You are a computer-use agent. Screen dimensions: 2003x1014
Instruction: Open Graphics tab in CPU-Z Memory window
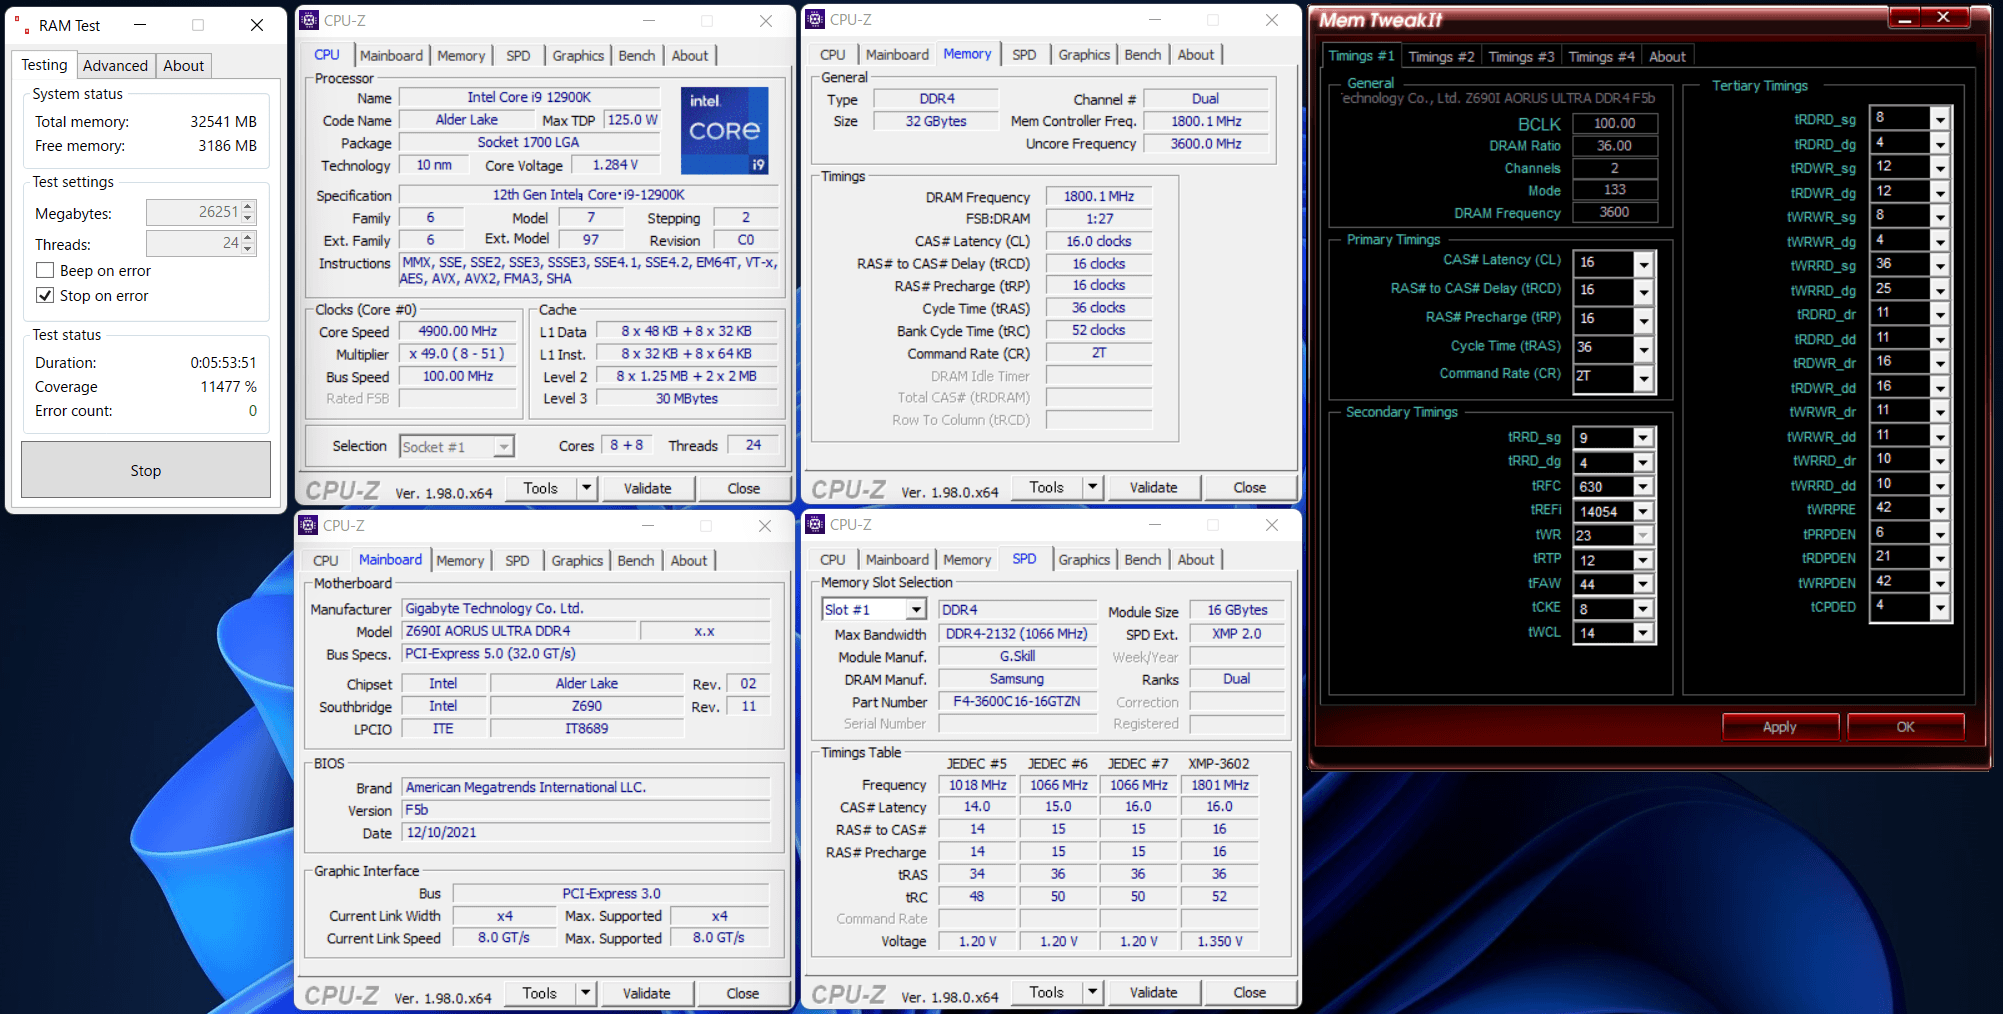coord(1084,55)
